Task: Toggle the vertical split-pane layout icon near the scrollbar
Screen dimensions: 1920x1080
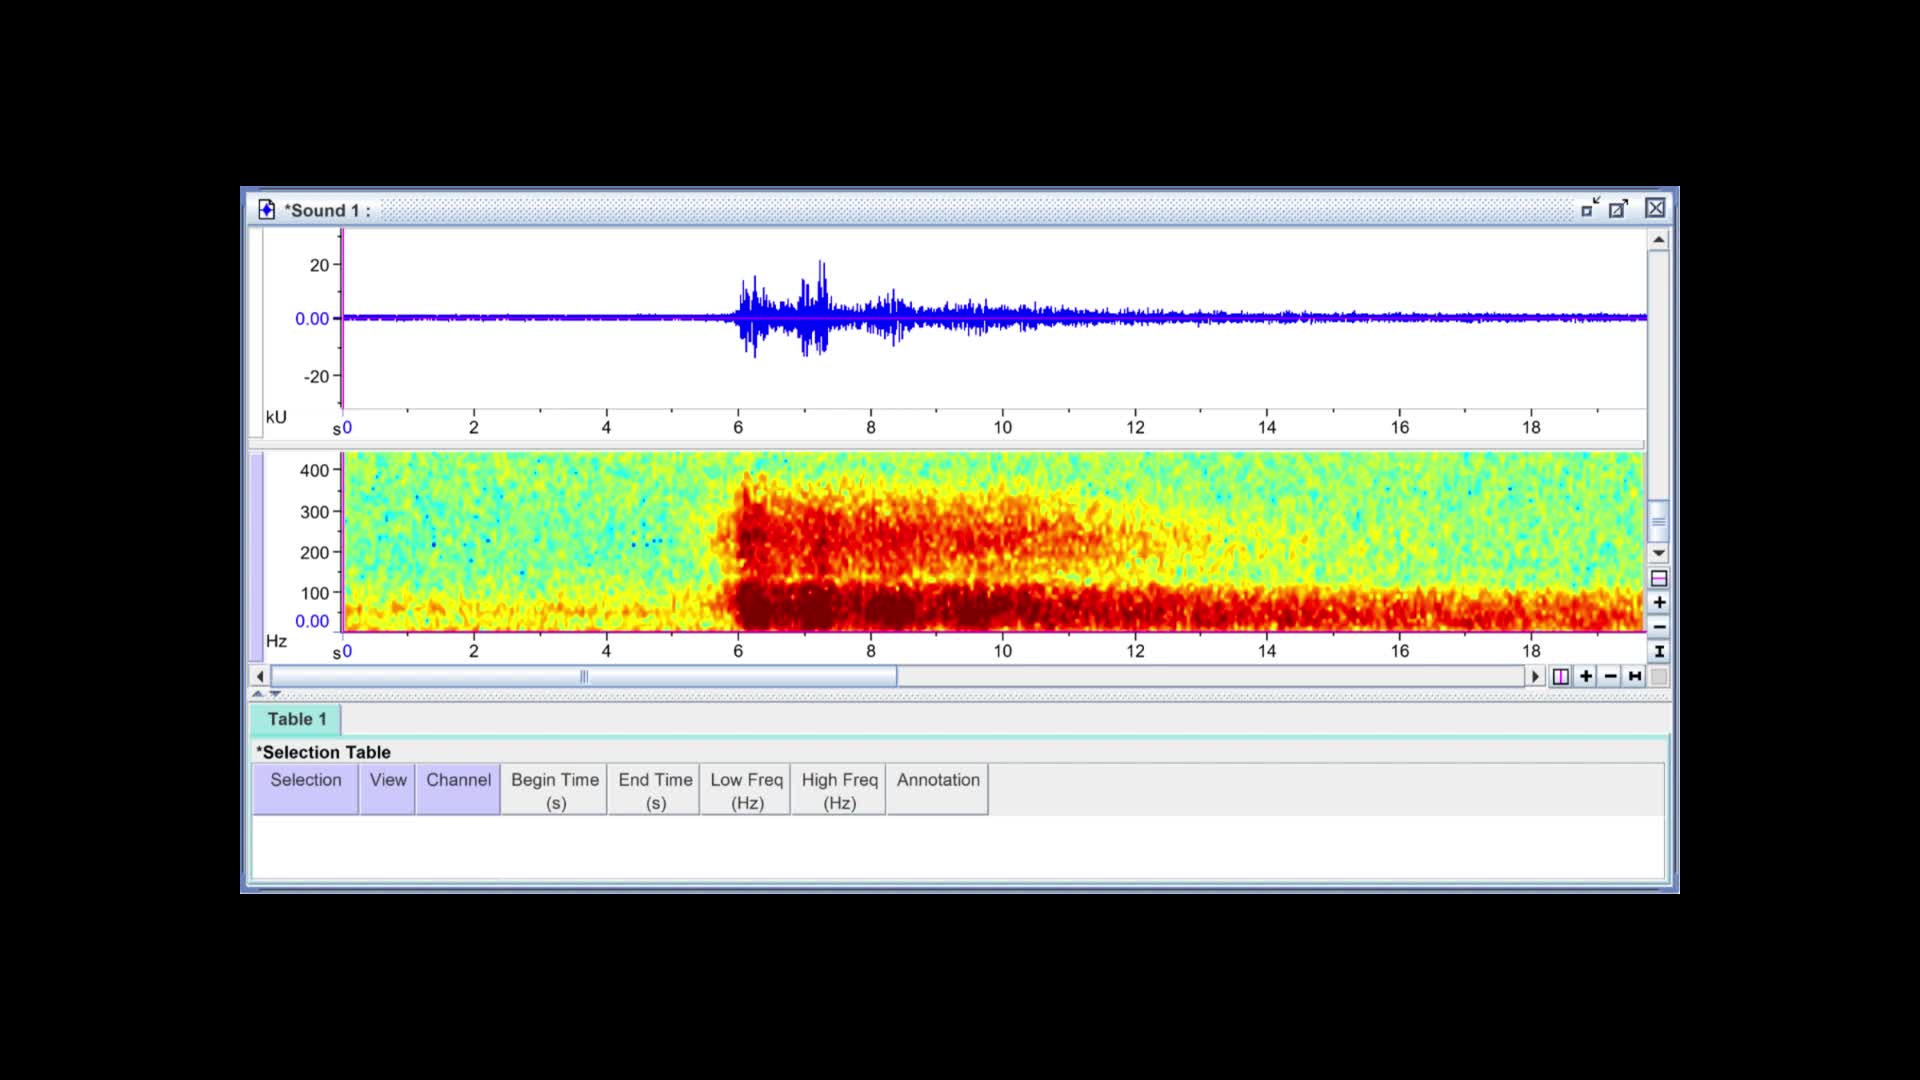Action: click(x=1561, y=677)
